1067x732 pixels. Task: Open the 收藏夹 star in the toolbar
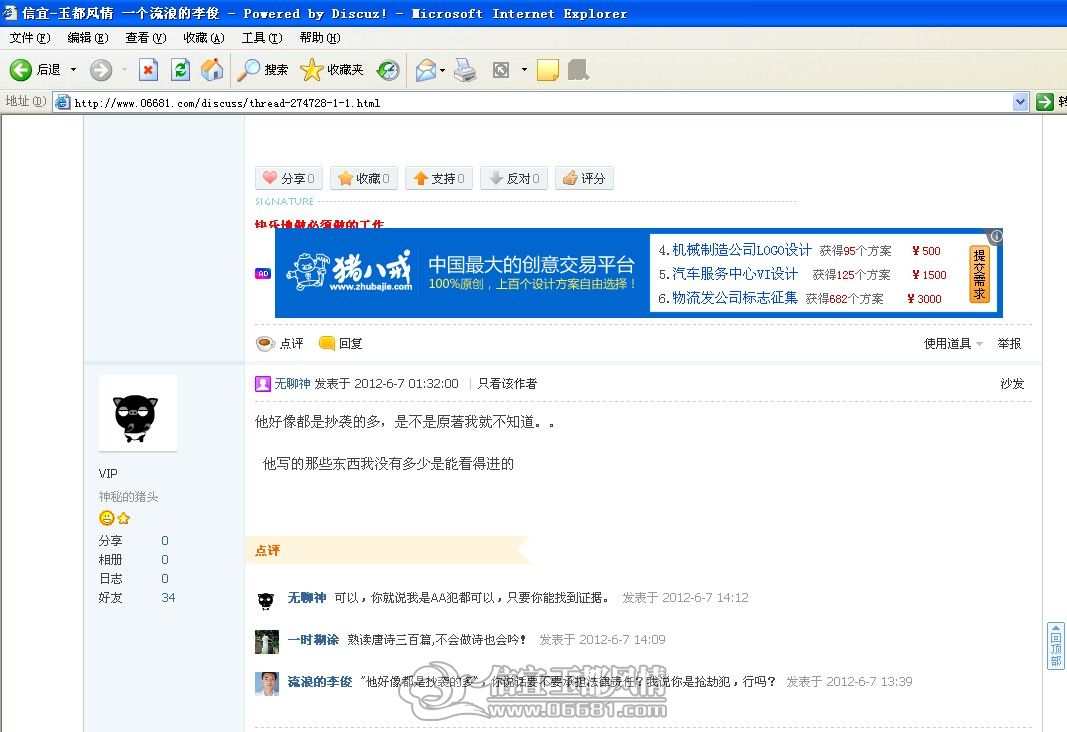[331, 69]
